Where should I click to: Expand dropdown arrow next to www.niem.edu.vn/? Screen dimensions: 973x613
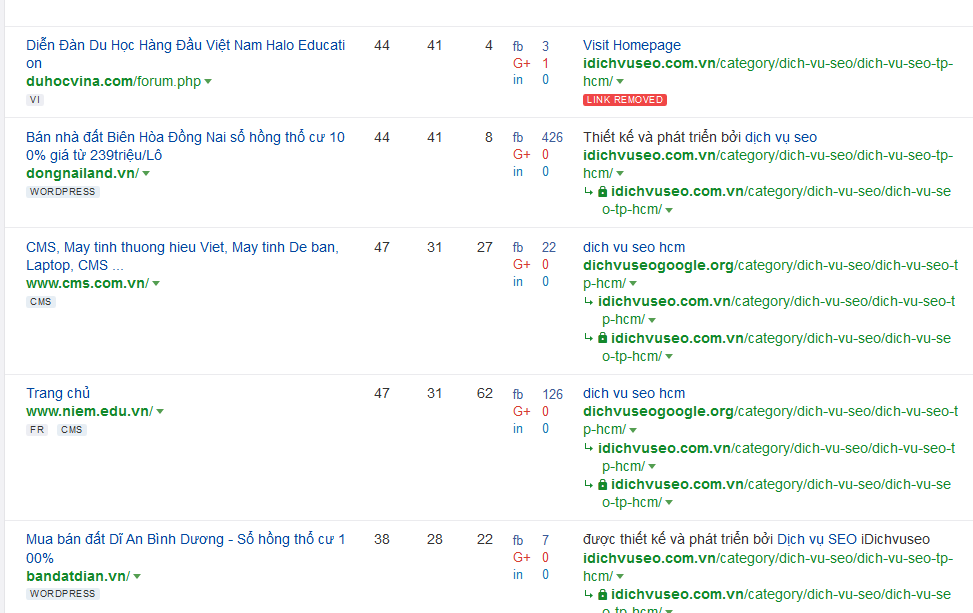[160, 411]
